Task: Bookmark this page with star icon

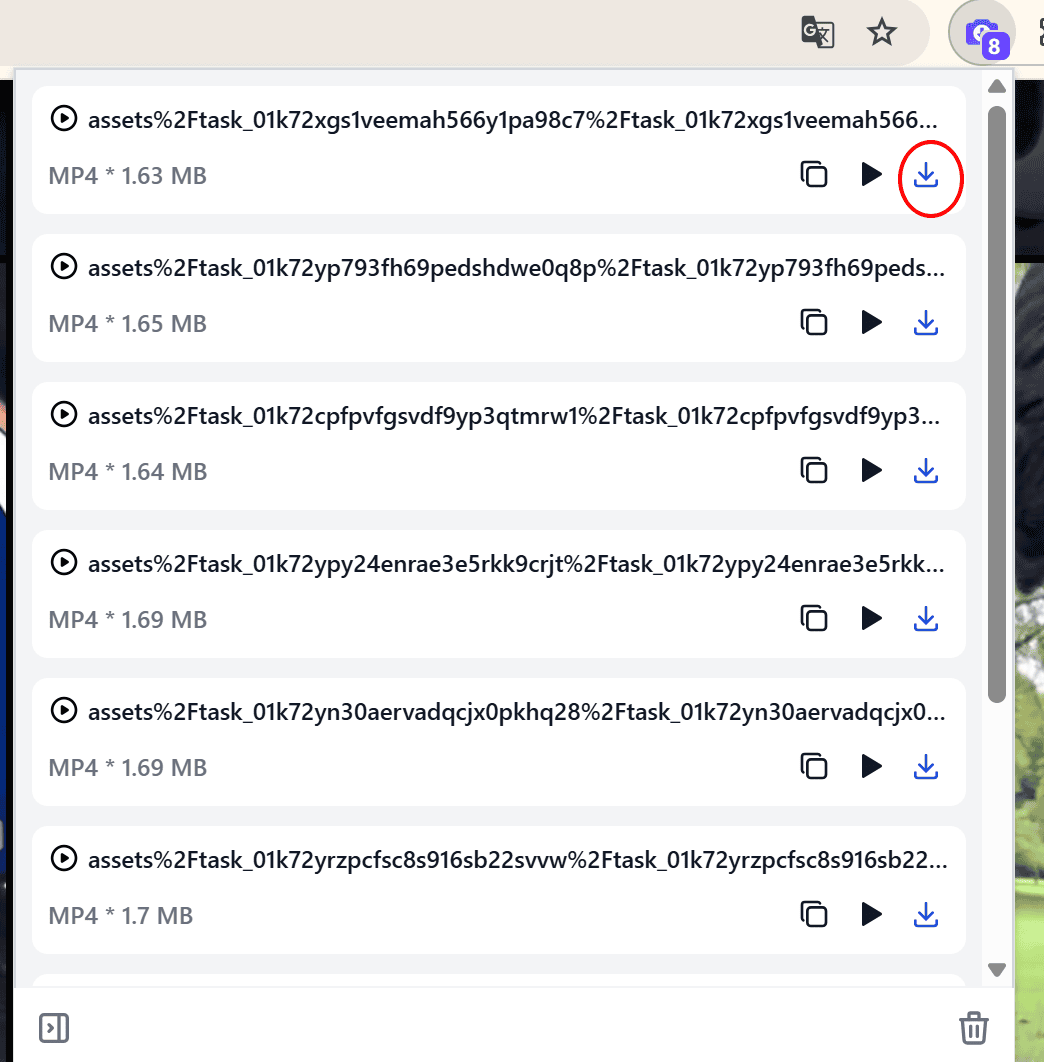Action: click(x=881, y=32)
